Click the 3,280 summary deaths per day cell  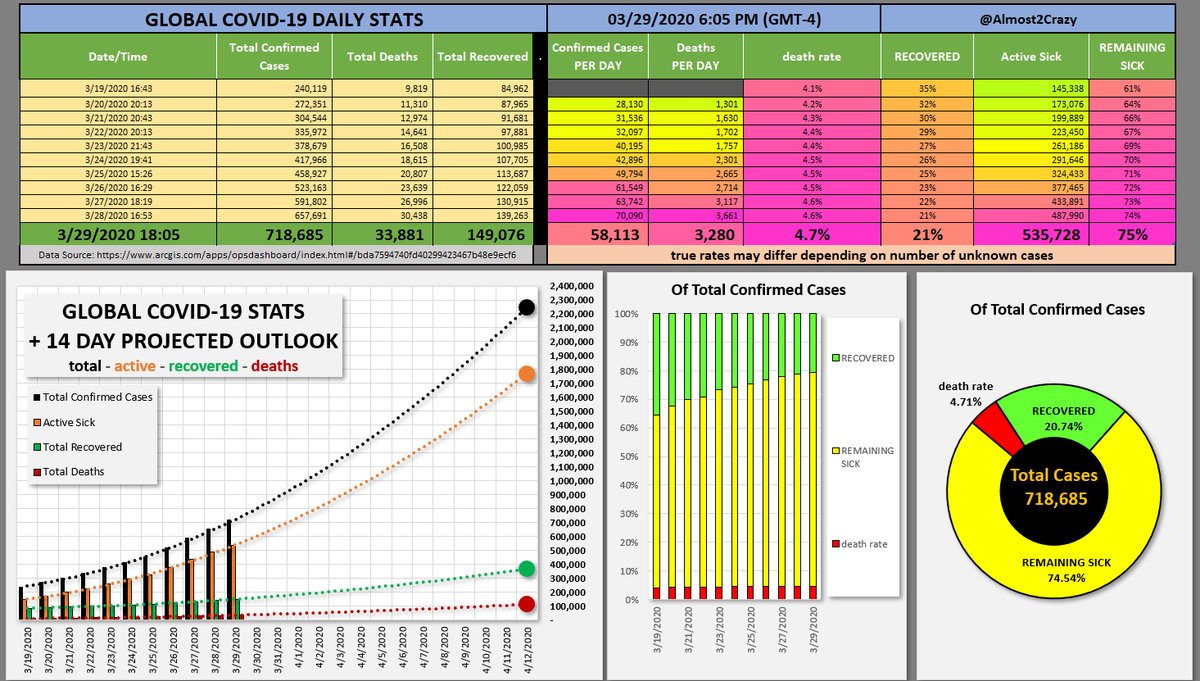(x=696, y=236)
